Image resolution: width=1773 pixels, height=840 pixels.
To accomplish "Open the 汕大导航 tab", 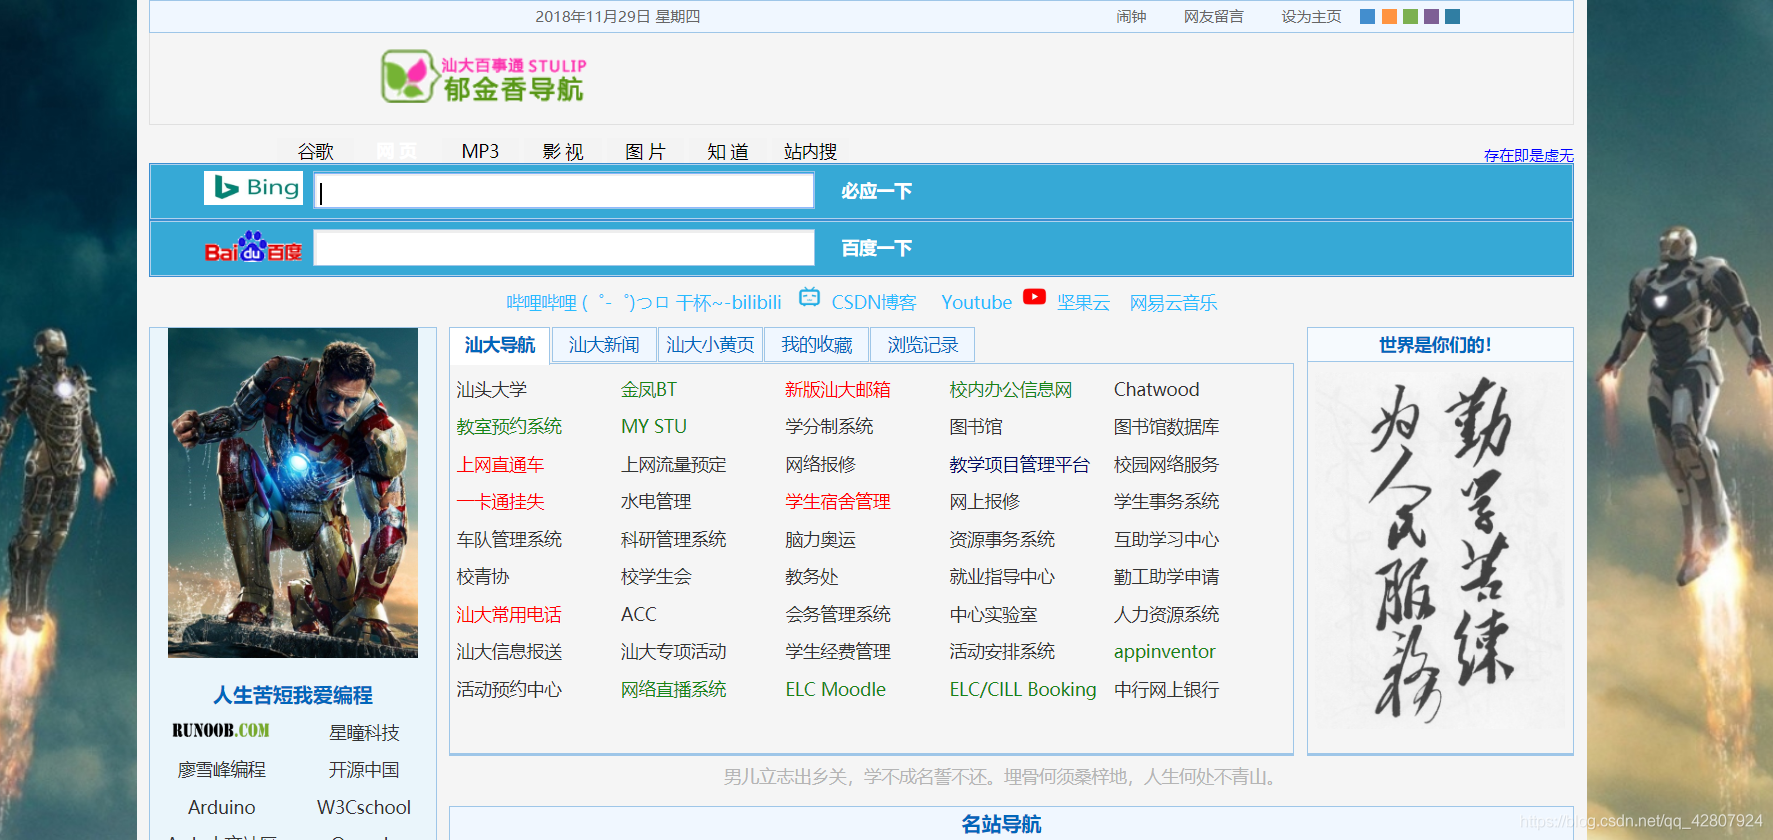I will point(500,345).
